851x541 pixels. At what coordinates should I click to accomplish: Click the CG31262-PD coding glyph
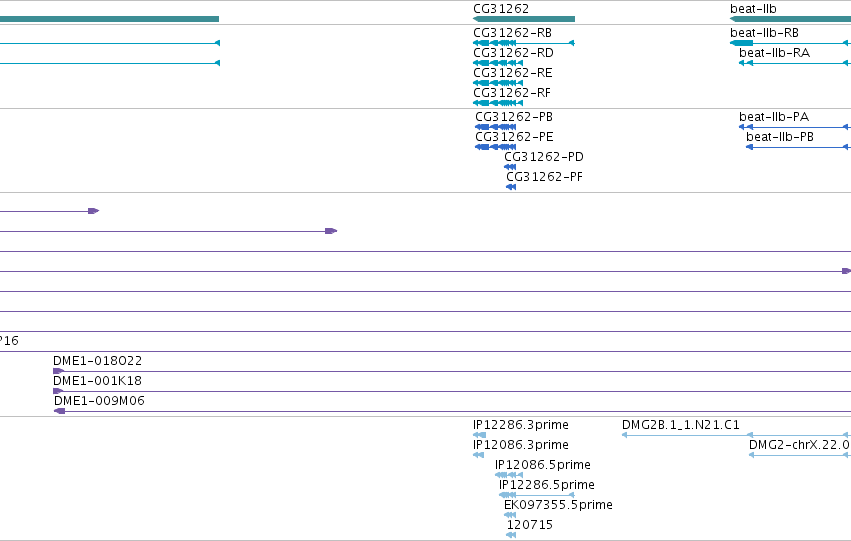pyautogui.click(x=510, y=167)
